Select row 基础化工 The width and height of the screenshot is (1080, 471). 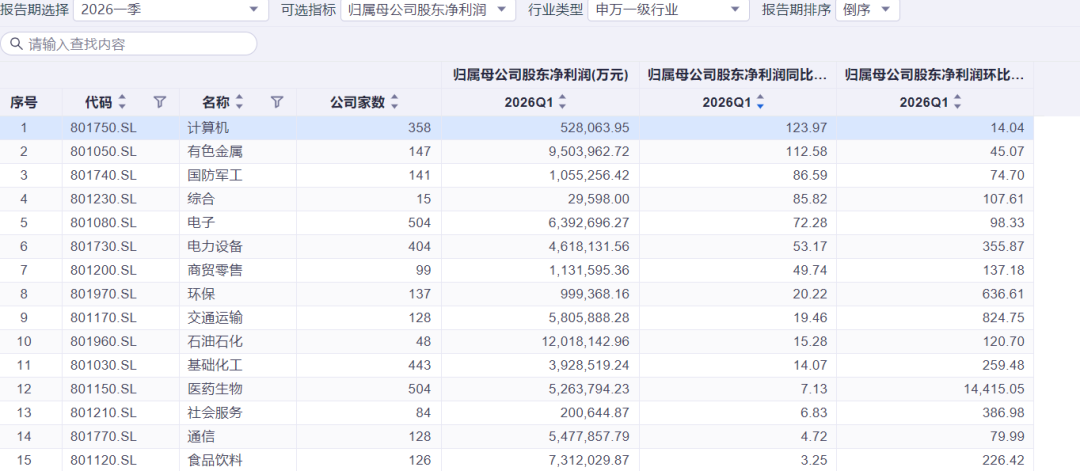517,366
